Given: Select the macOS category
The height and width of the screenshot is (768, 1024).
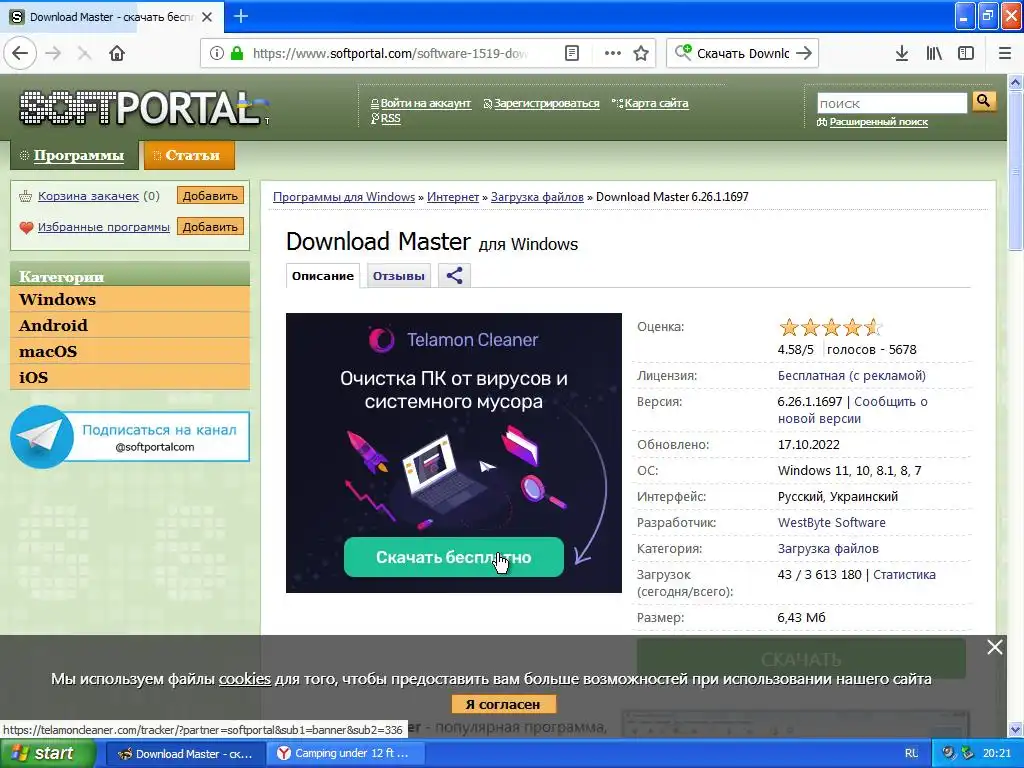Looking at the screenshot, I should pyautogui.click(x=130, y=351).
